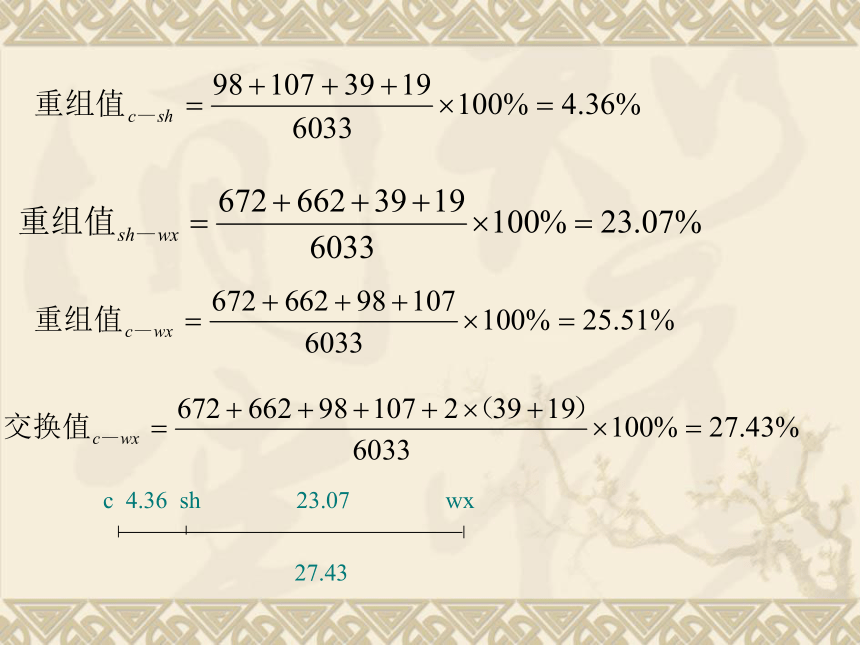Click the 23.07% result of sh-wx formula
This screenshot has width=860, height=645.
(650, 223)
